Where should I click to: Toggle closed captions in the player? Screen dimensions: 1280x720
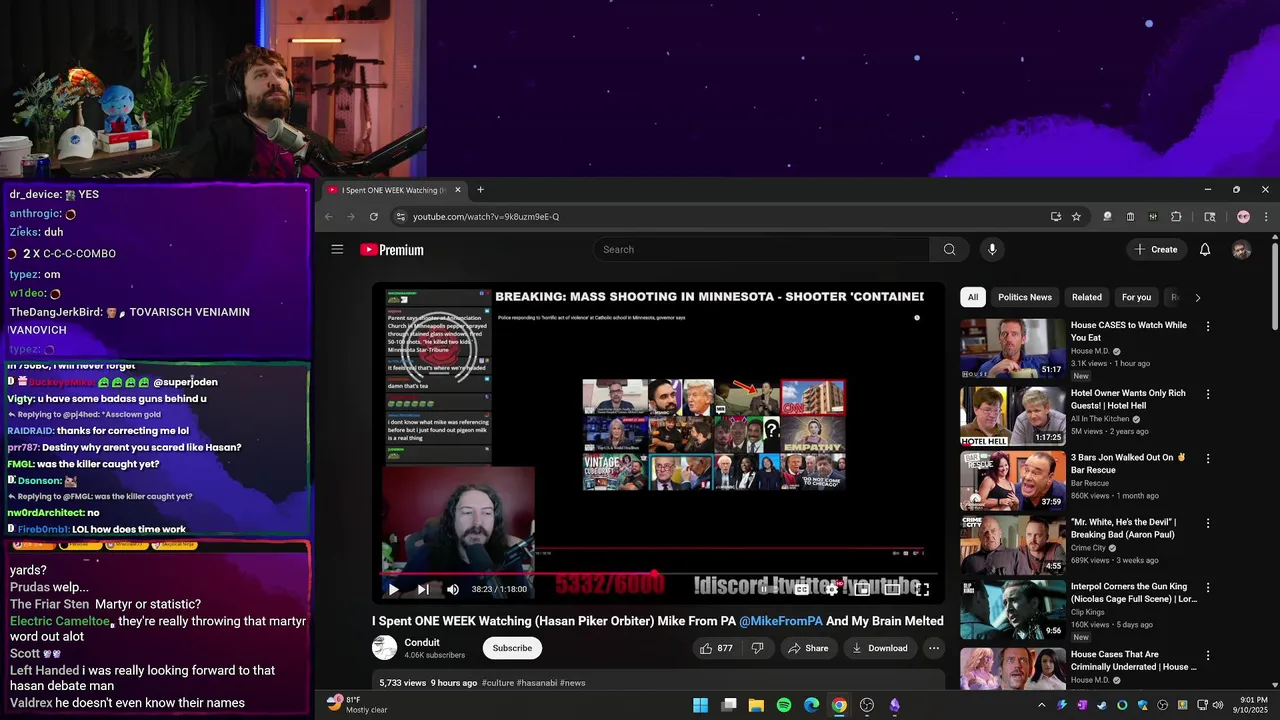click(801, 590)
